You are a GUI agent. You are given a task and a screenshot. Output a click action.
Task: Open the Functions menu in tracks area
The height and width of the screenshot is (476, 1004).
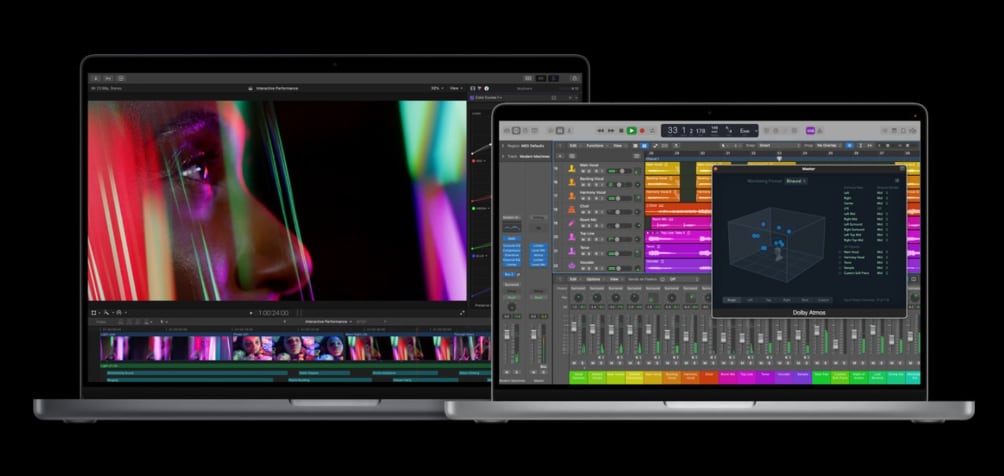(x=597, y=145)
